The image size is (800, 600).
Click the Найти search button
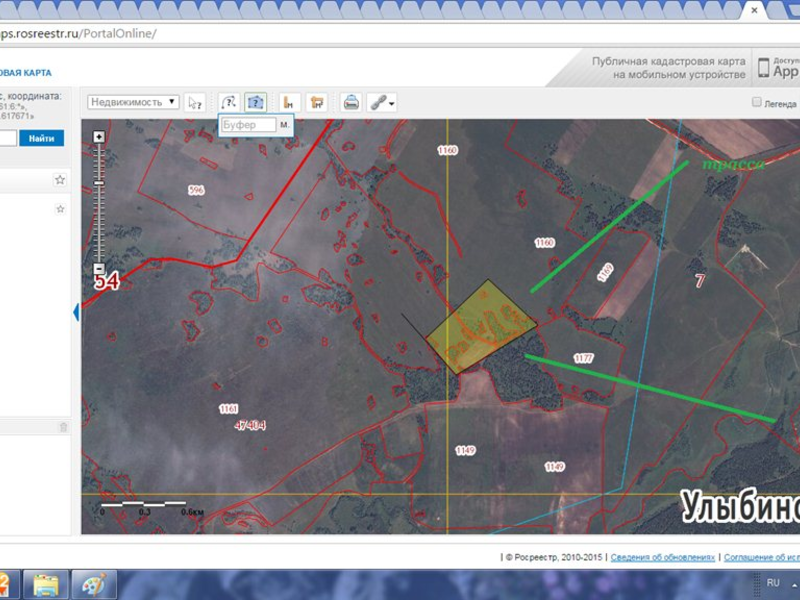point(41,138)
